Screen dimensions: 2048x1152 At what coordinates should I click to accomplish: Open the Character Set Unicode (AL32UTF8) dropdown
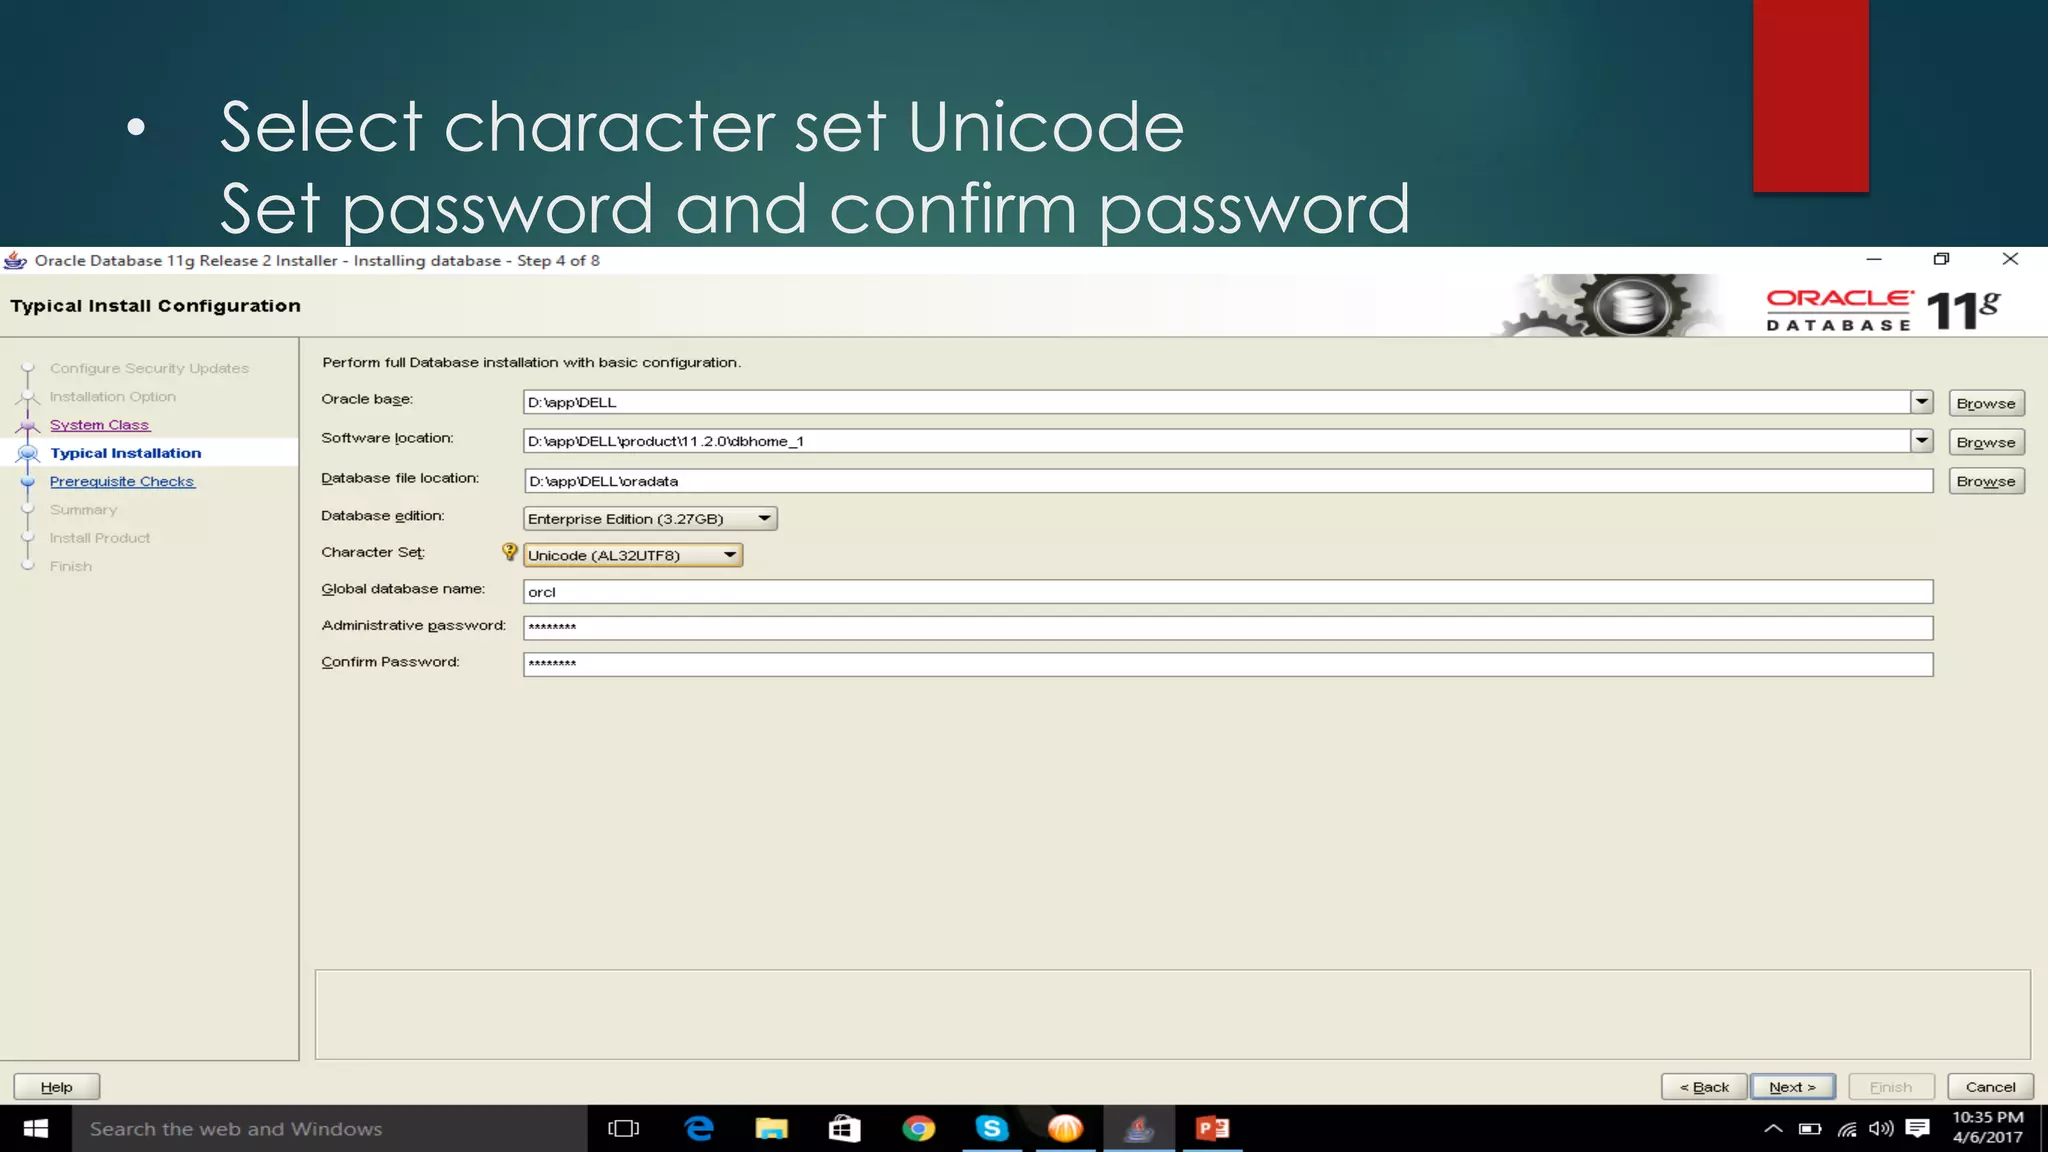(633, 555)
